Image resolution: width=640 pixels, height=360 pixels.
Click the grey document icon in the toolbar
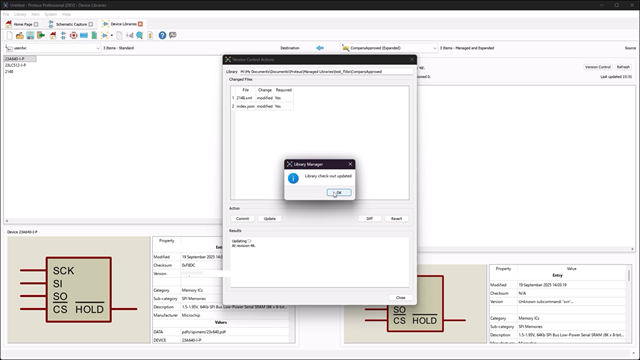tap(119, 36)
